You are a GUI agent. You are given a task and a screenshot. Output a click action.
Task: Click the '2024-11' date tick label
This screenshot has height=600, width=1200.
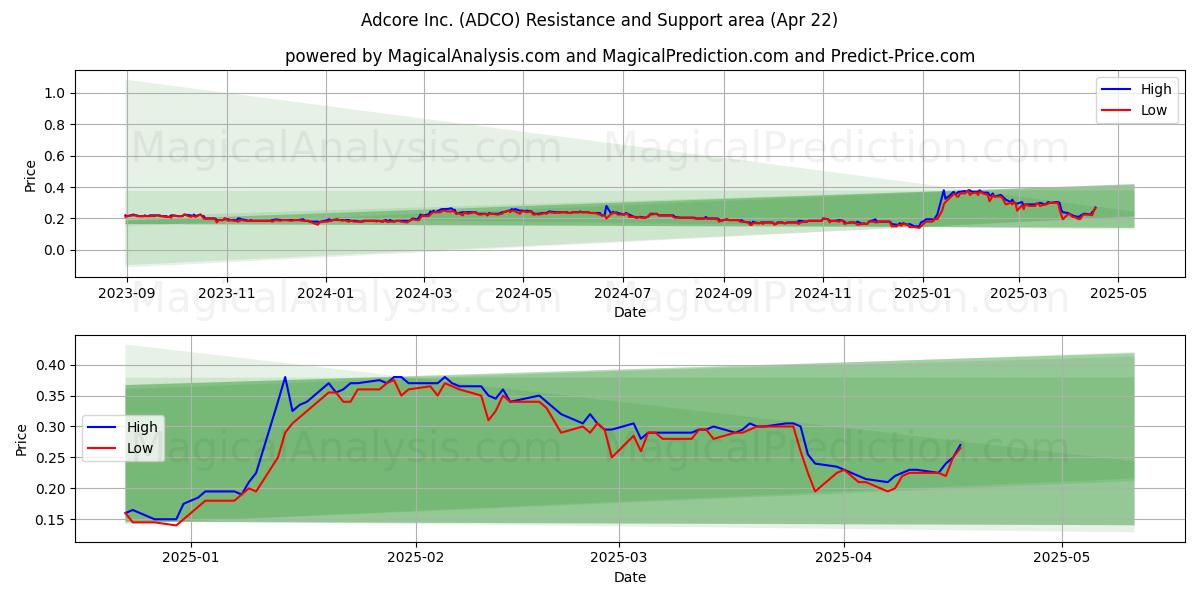click(823, 293)
